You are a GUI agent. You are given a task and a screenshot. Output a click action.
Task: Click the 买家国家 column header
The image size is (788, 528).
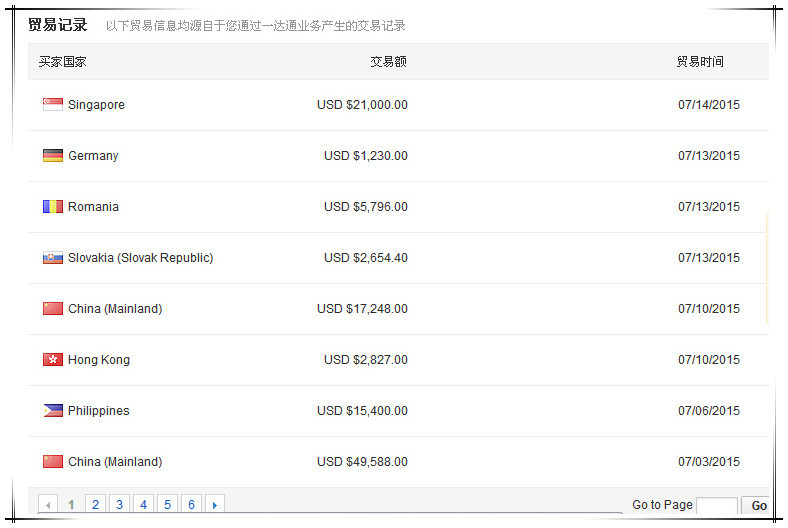pyautogui.click(x=63, y=62)
